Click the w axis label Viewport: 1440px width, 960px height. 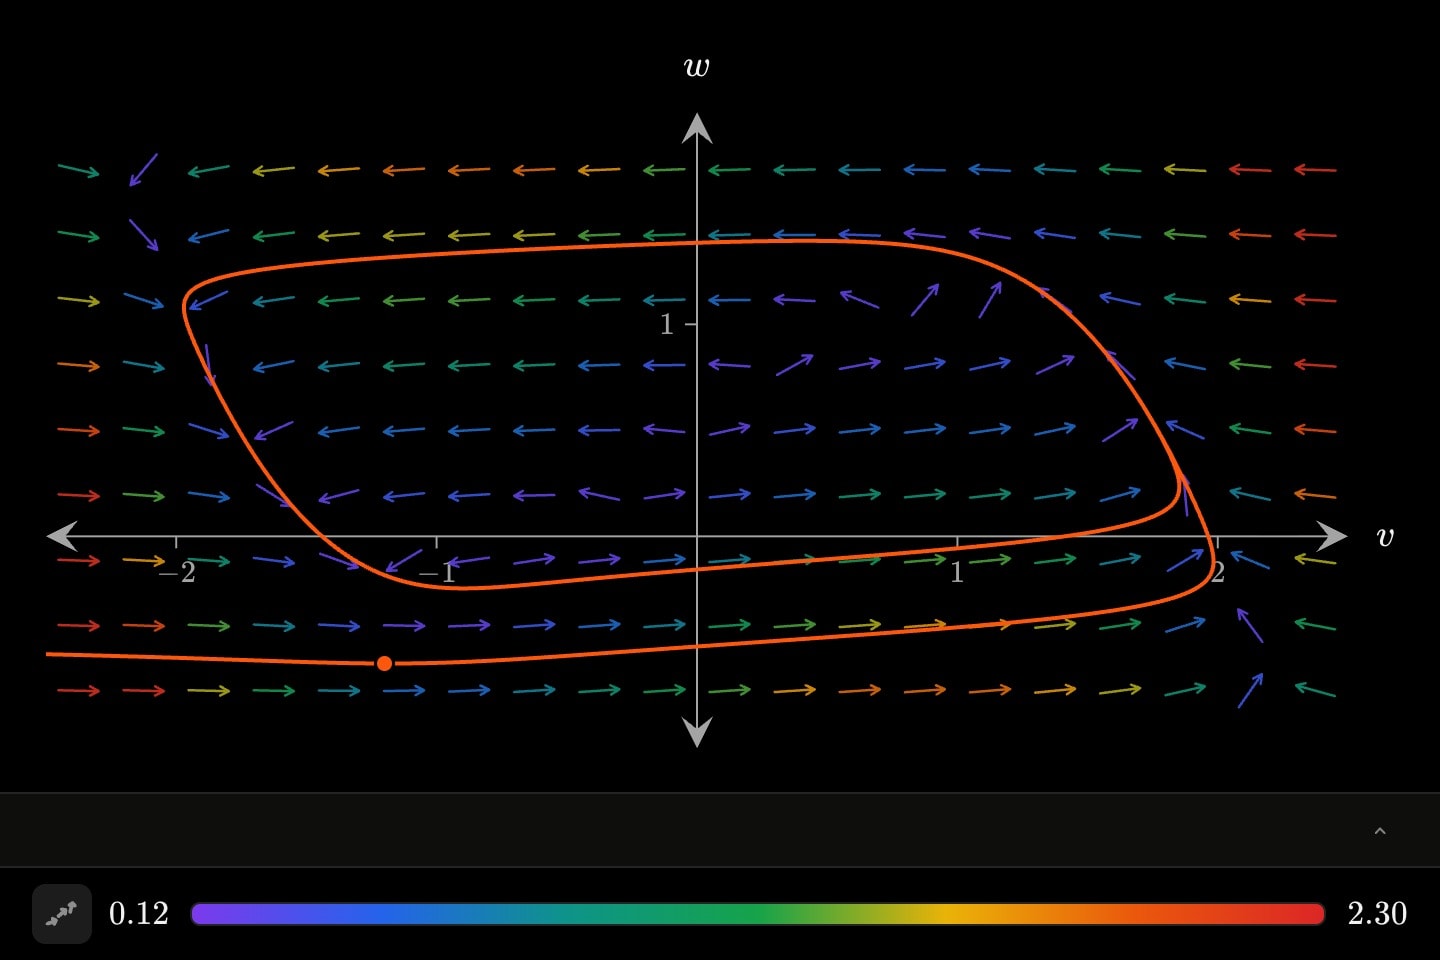[697, 67]
